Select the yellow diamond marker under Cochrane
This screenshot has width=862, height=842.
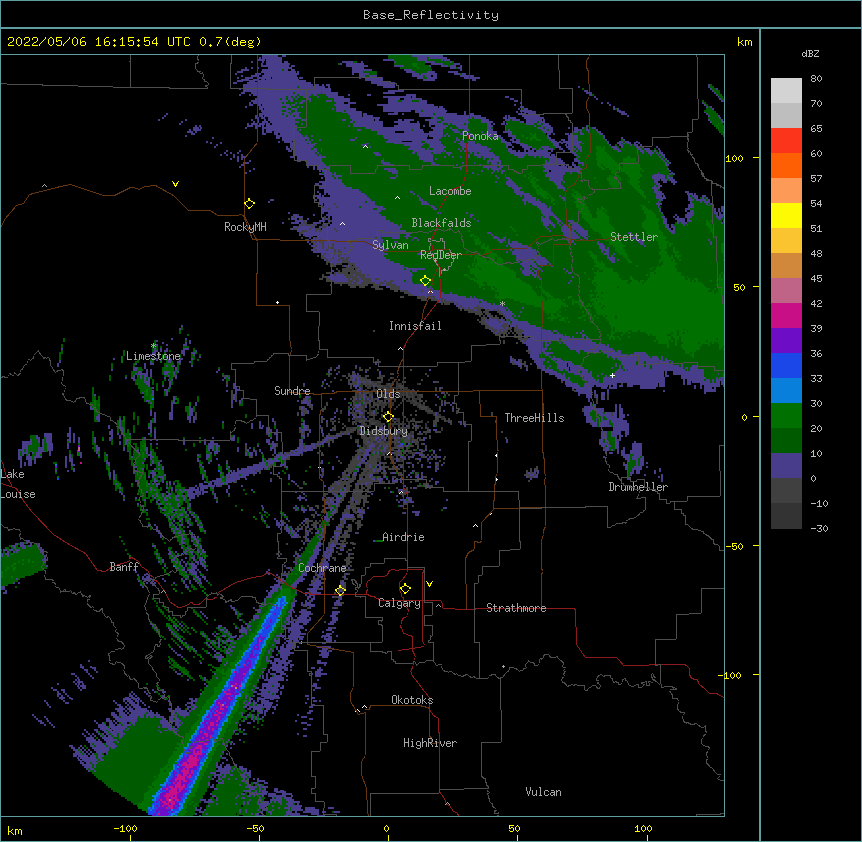(340, 591)
